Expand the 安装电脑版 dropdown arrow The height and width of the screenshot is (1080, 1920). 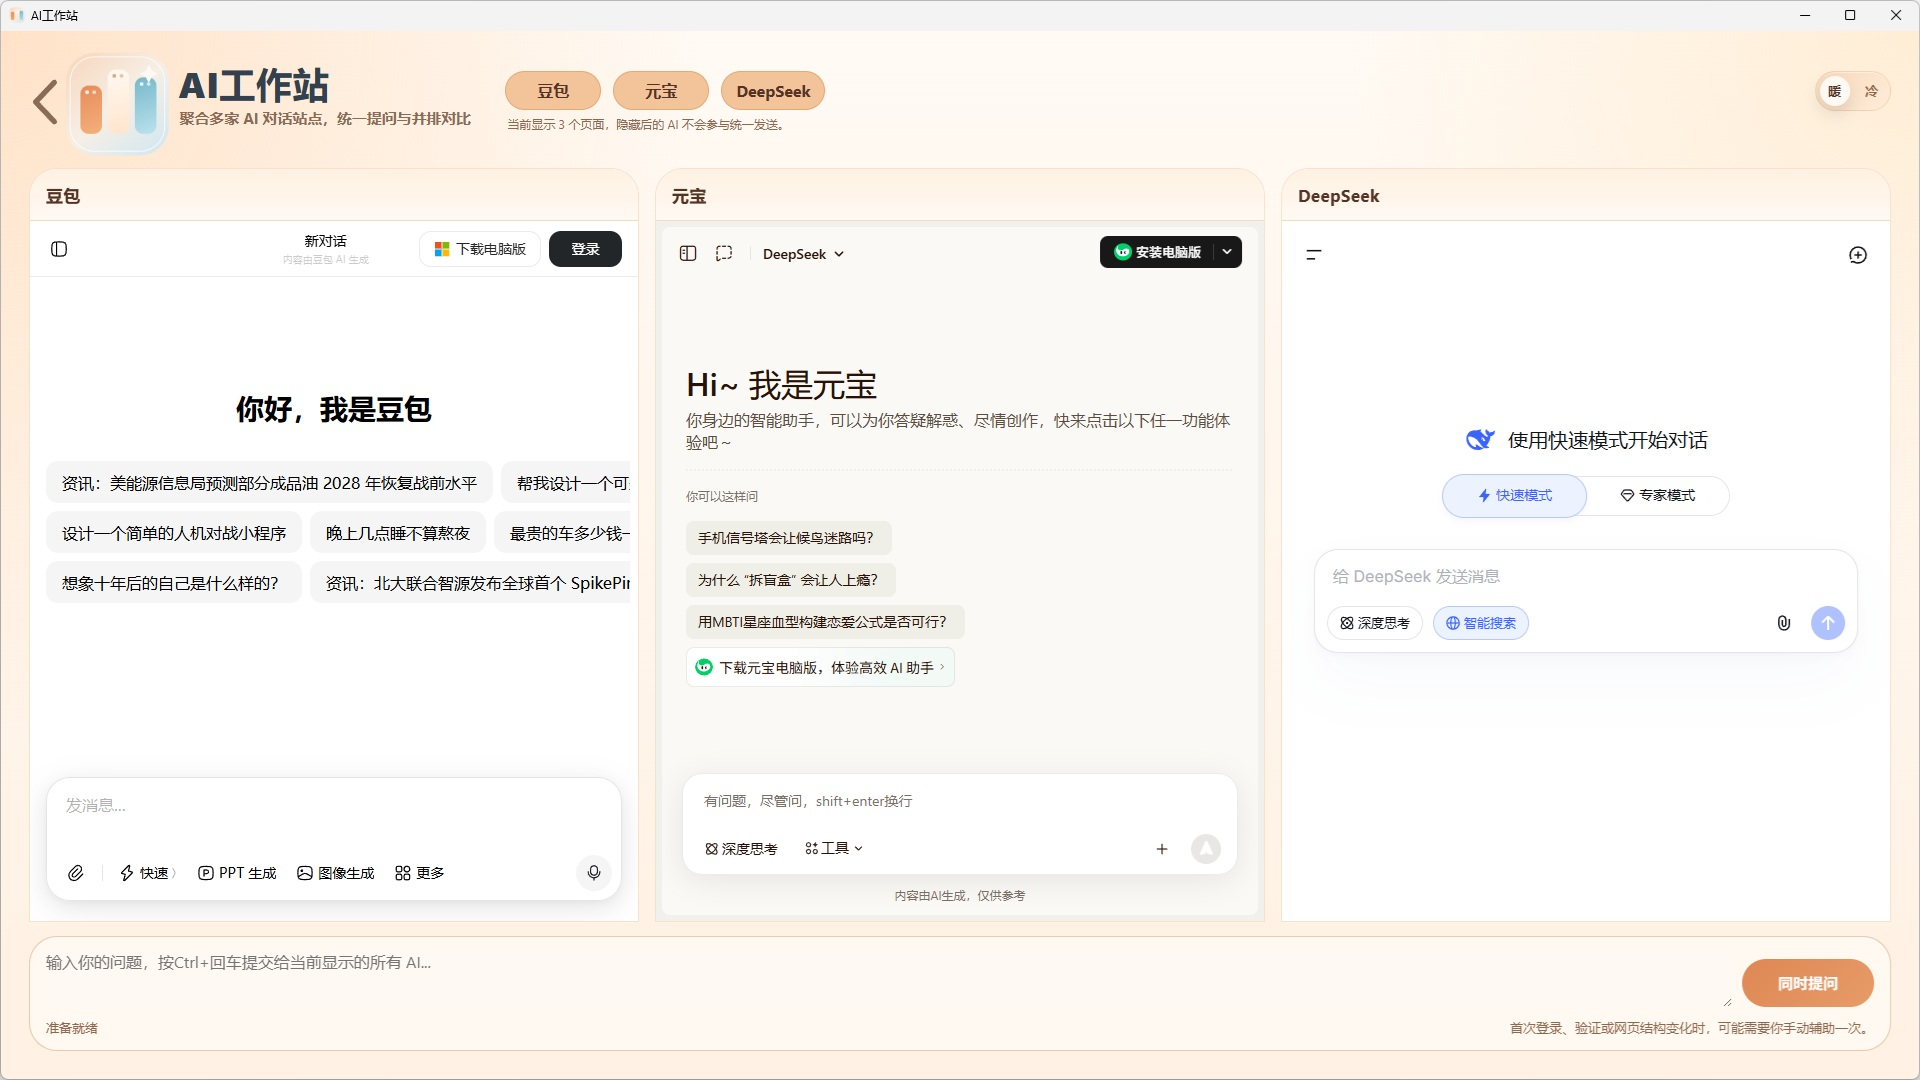coord(1227,252)
